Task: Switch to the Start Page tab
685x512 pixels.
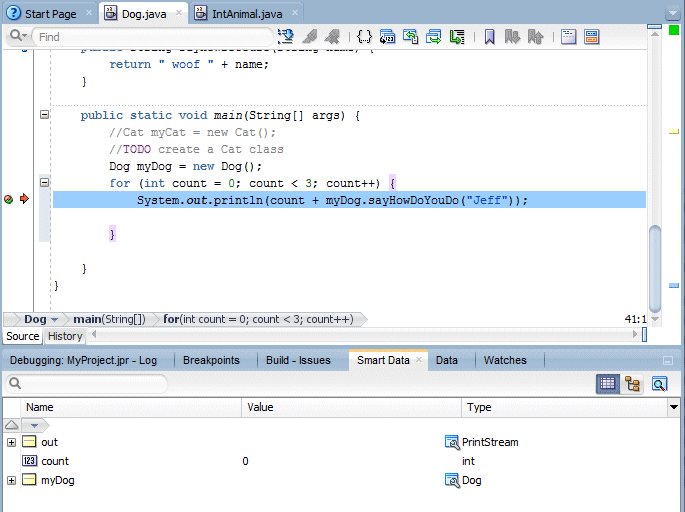Action: (51, 14)
